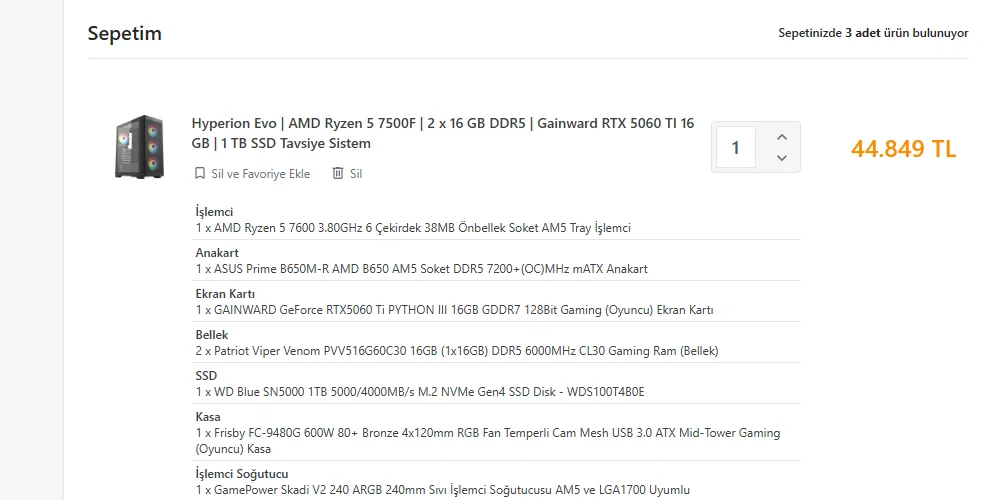
Task: Click the quantity input field showing 1
Action: coord(736,147)
